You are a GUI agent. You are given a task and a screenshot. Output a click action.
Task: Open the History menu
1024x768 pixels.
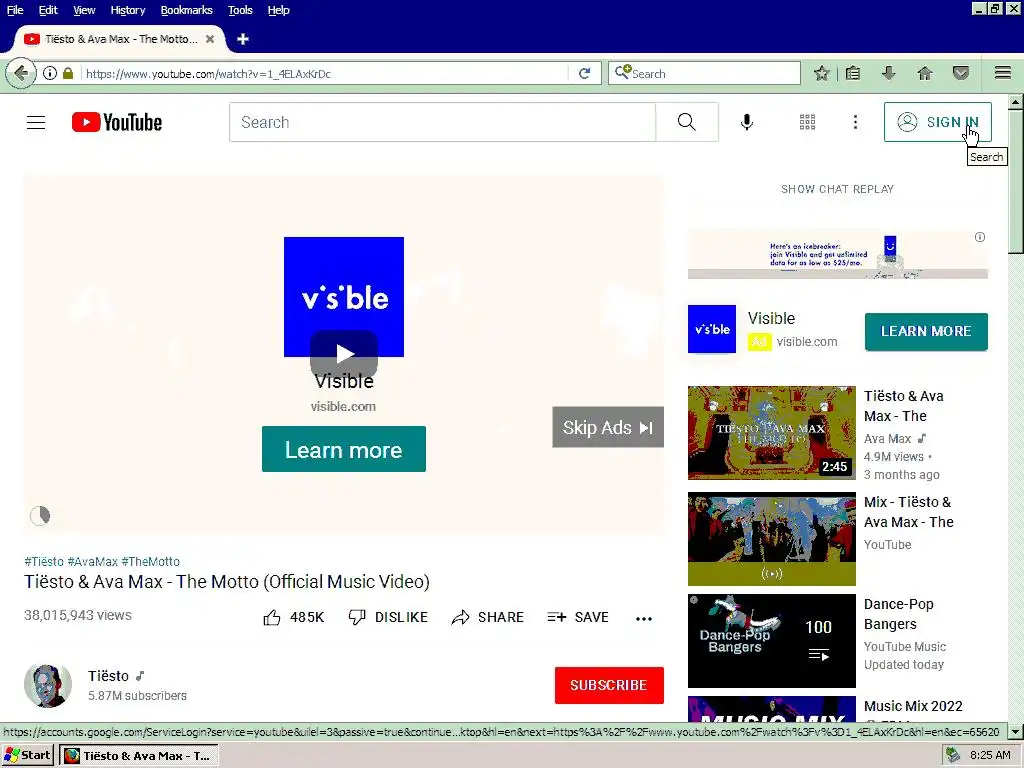click(x=127, y=10)
